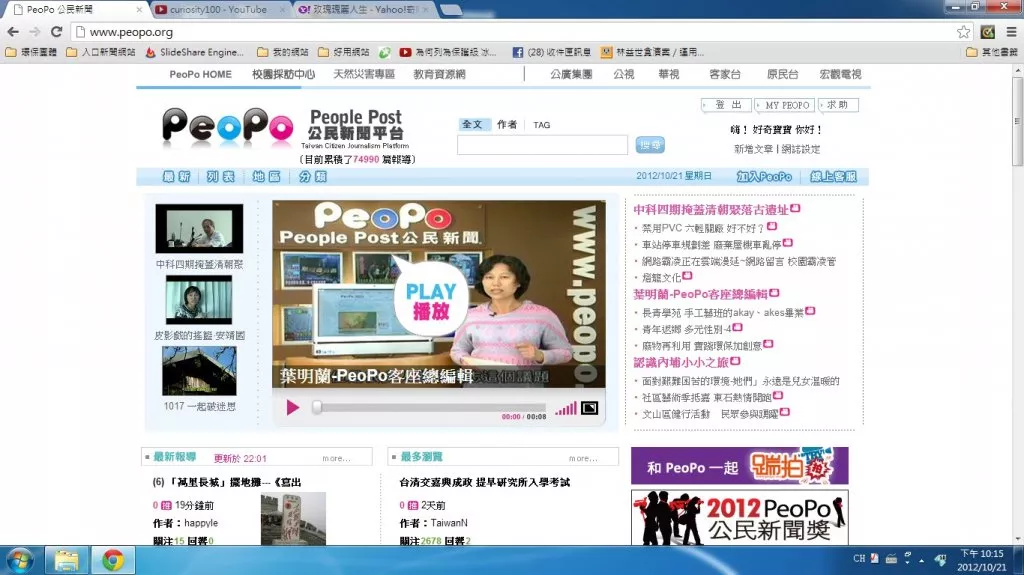The height and width of the screenshot is (575, 1024).
Task: Open 原民台 link
Action: 782,74
